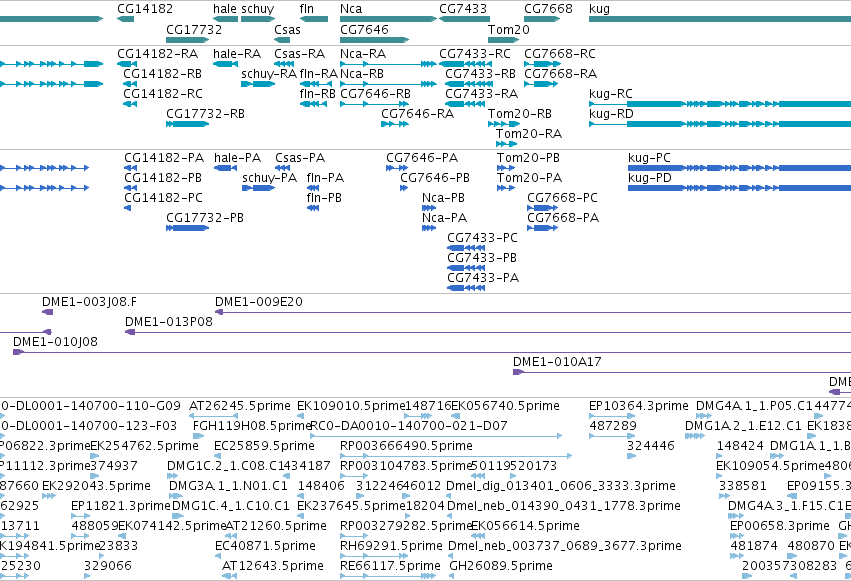Click the CG7646 gene label
The height and width of the screenshot is (581, 851).
(364, 29)
